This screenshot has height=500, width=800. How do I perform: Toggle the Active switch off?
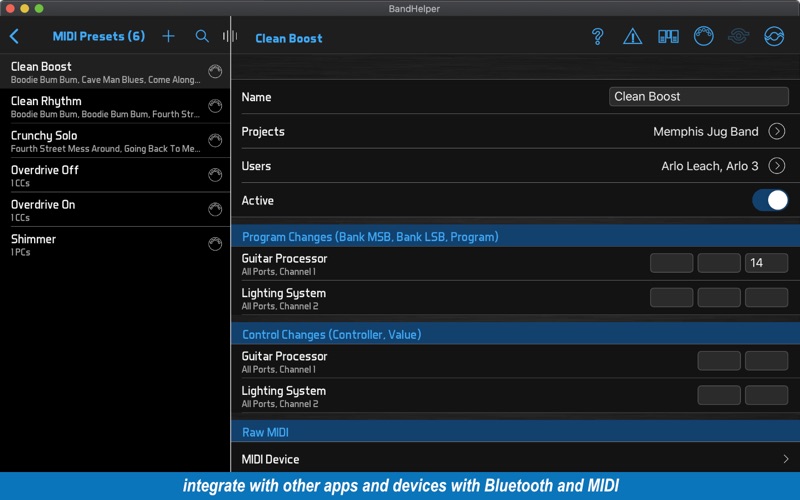[x=770, y=201]
